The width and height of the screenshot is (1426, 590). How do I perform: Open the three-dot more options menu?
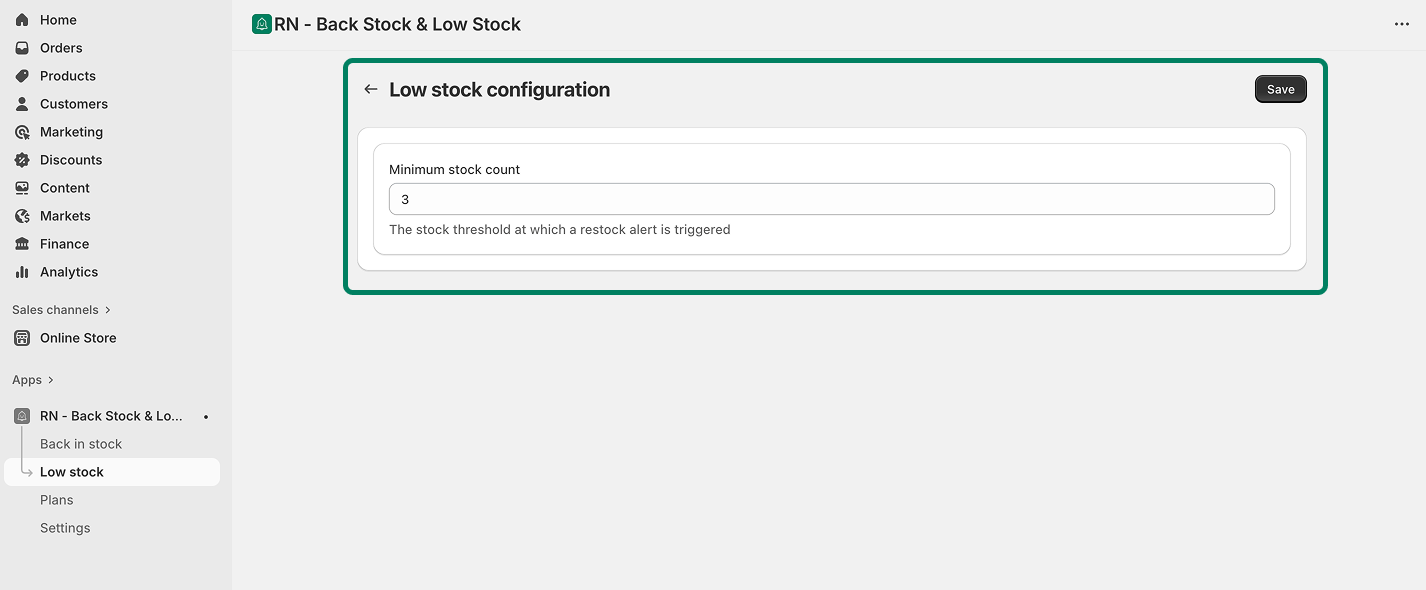[x=1402, y=25]
